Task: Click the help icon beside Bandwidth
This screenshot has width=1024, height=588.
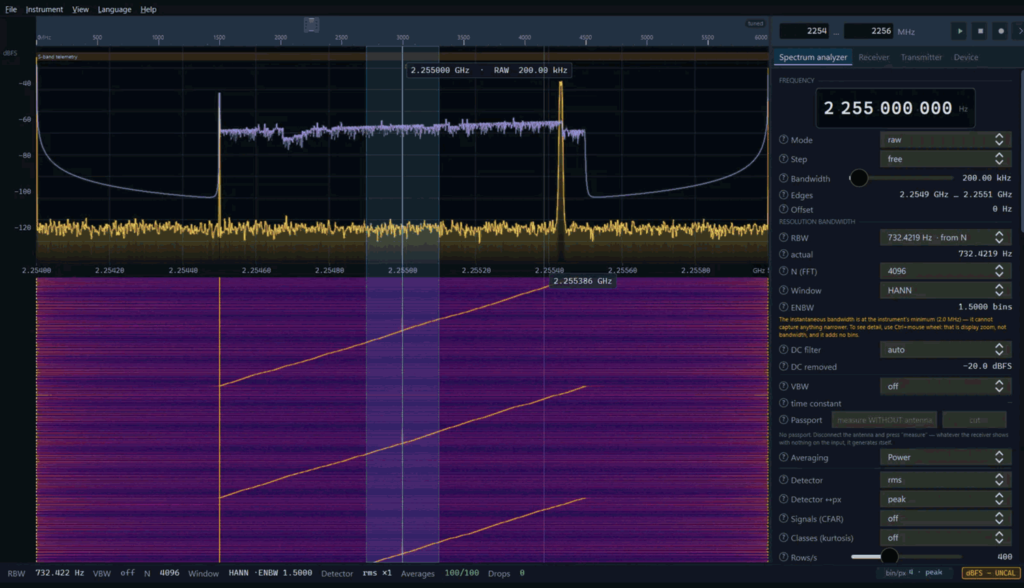Action: 783,178
